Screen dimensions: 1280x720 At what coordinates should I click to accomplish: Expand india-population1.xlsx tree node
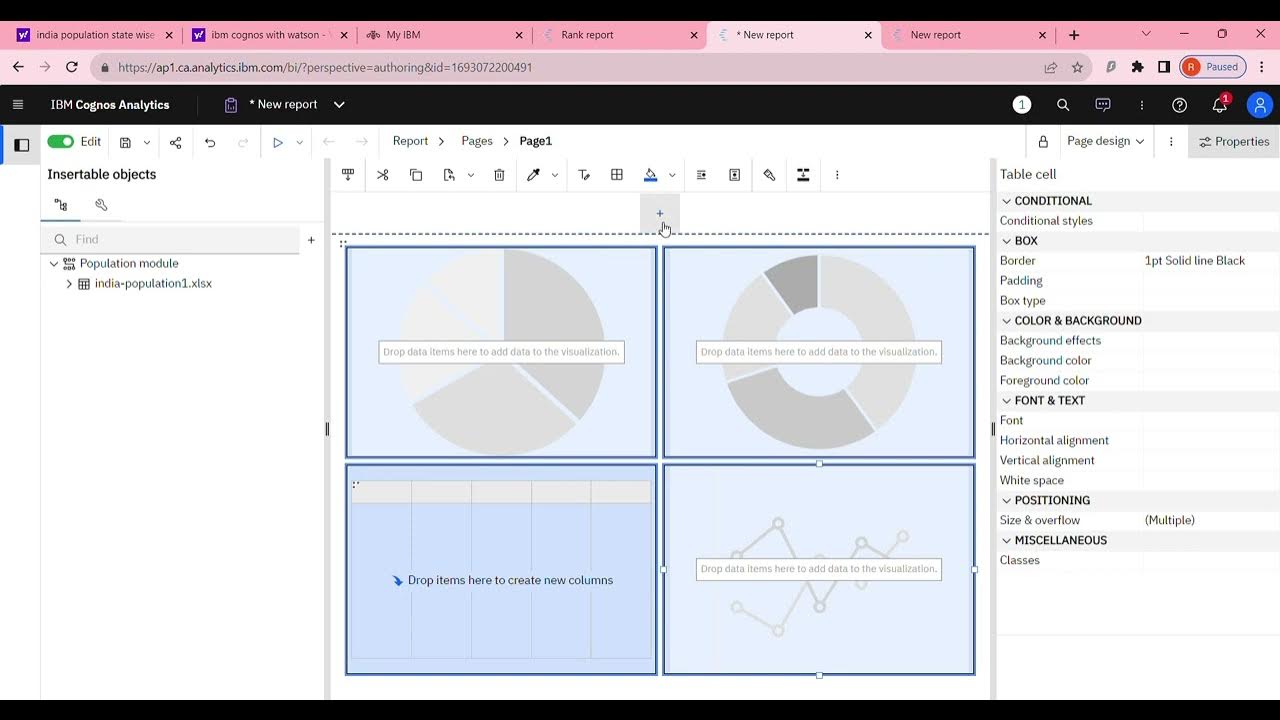tap(69, 284)
